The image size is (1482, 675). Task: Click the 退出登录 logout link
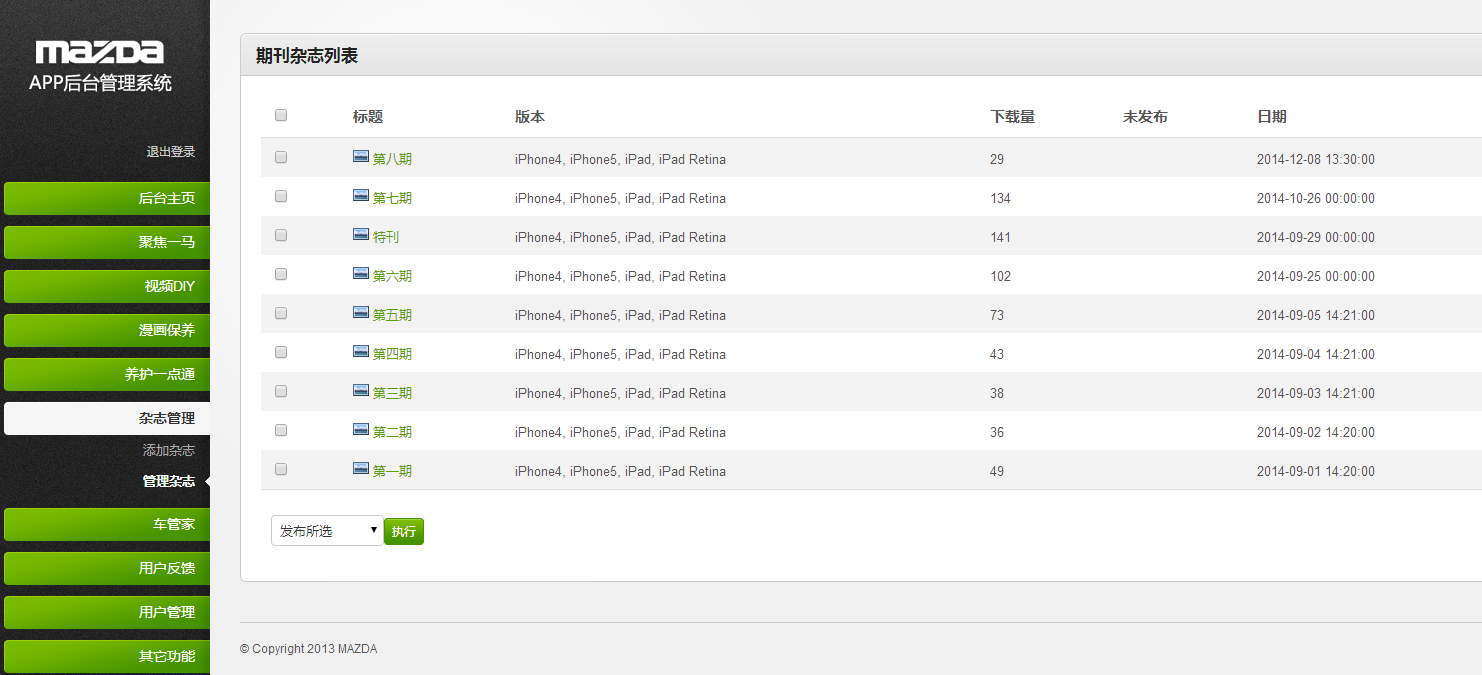pos(171,152)
